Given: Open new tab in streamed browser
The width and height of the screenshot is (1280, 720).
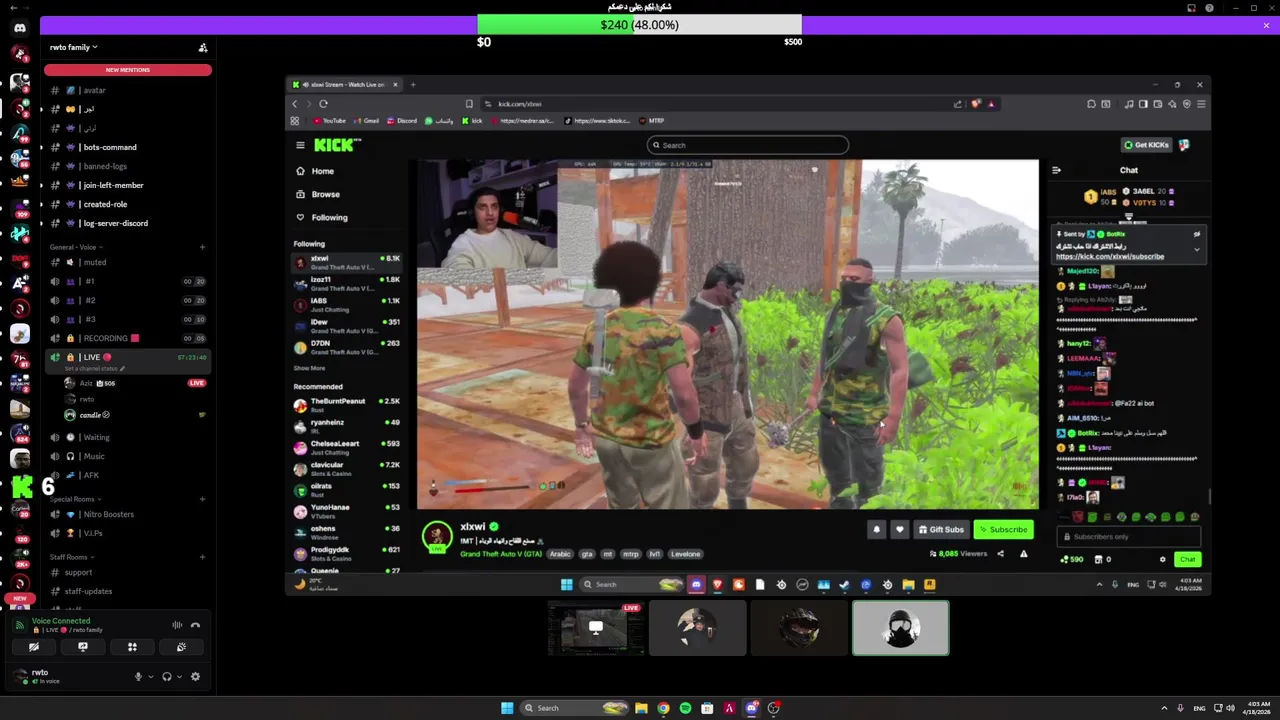Looking at the screenshot, I should pos(413,85).
